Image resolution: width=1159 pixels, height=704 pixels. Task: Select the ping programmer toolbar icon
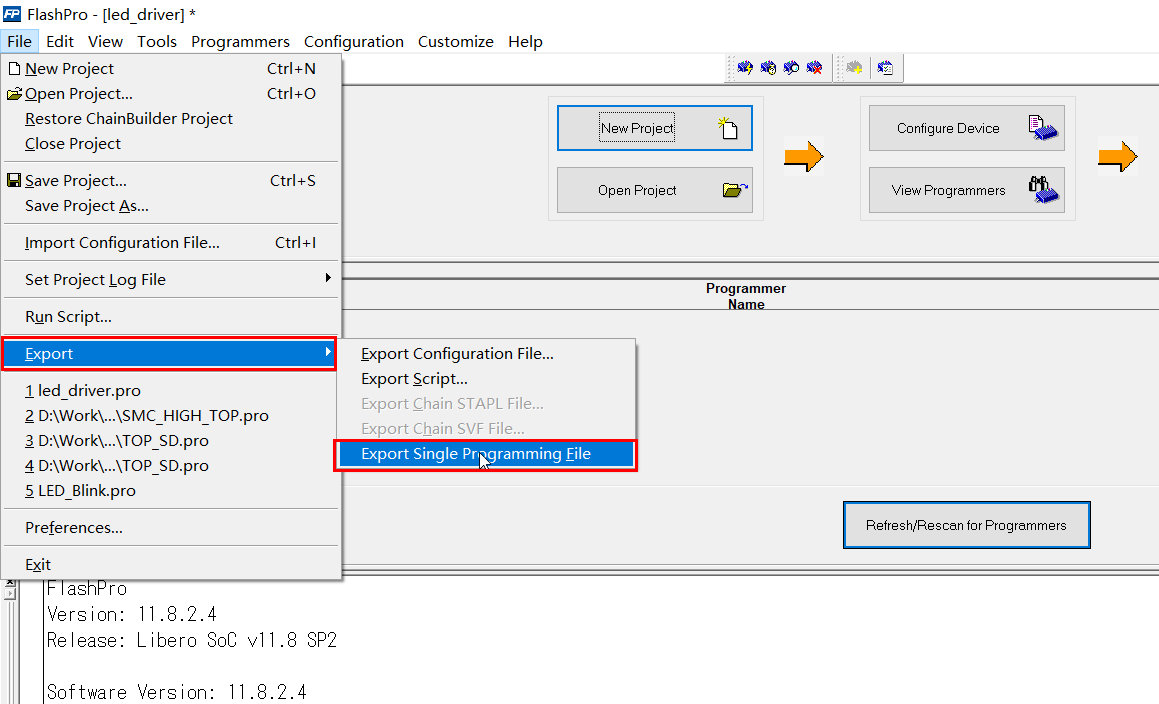pyautogui.click(x=768, y=67)
